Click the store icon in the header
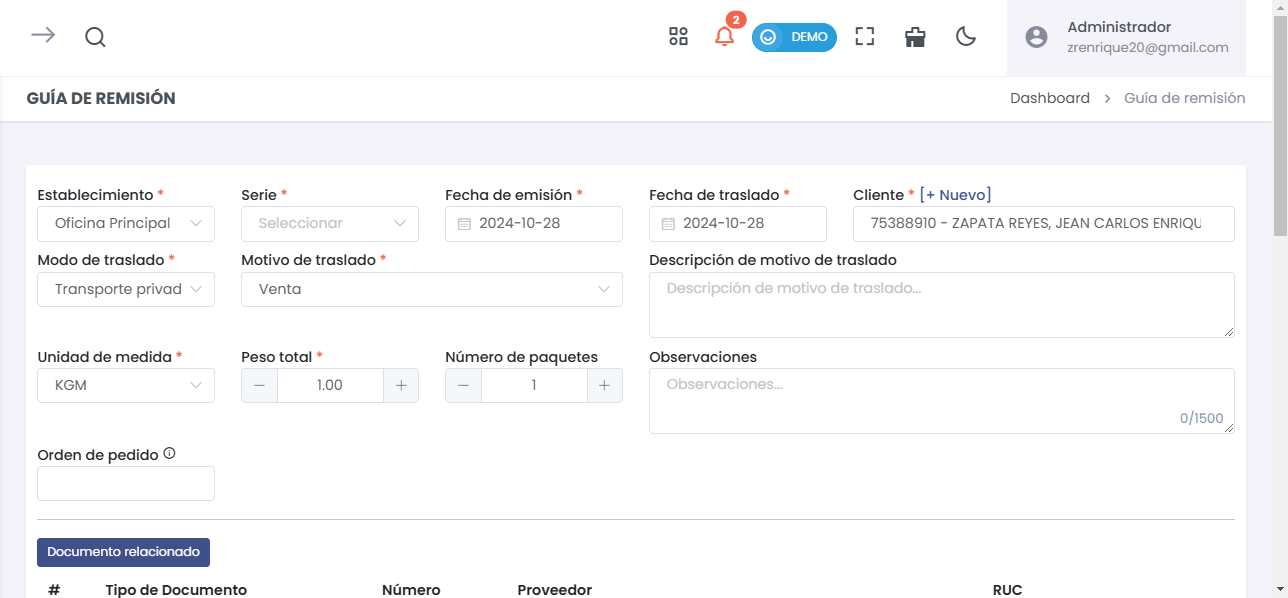The image size is (1288, 598). click(914, 36)
